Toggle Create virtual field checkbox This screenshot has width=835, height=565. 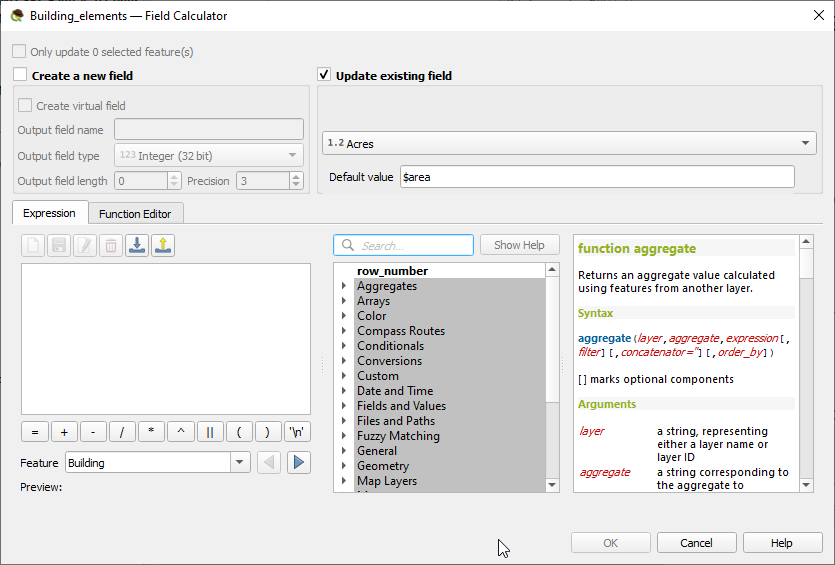(24, 105)
